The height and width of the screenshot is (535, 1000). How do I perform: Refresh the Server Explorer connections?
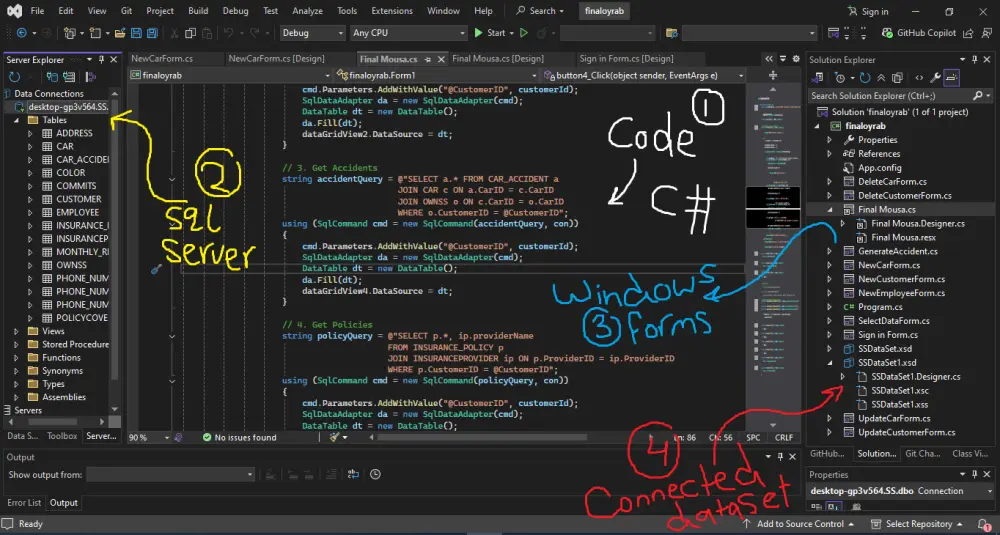pyautogui.click(x=14, y=77)
